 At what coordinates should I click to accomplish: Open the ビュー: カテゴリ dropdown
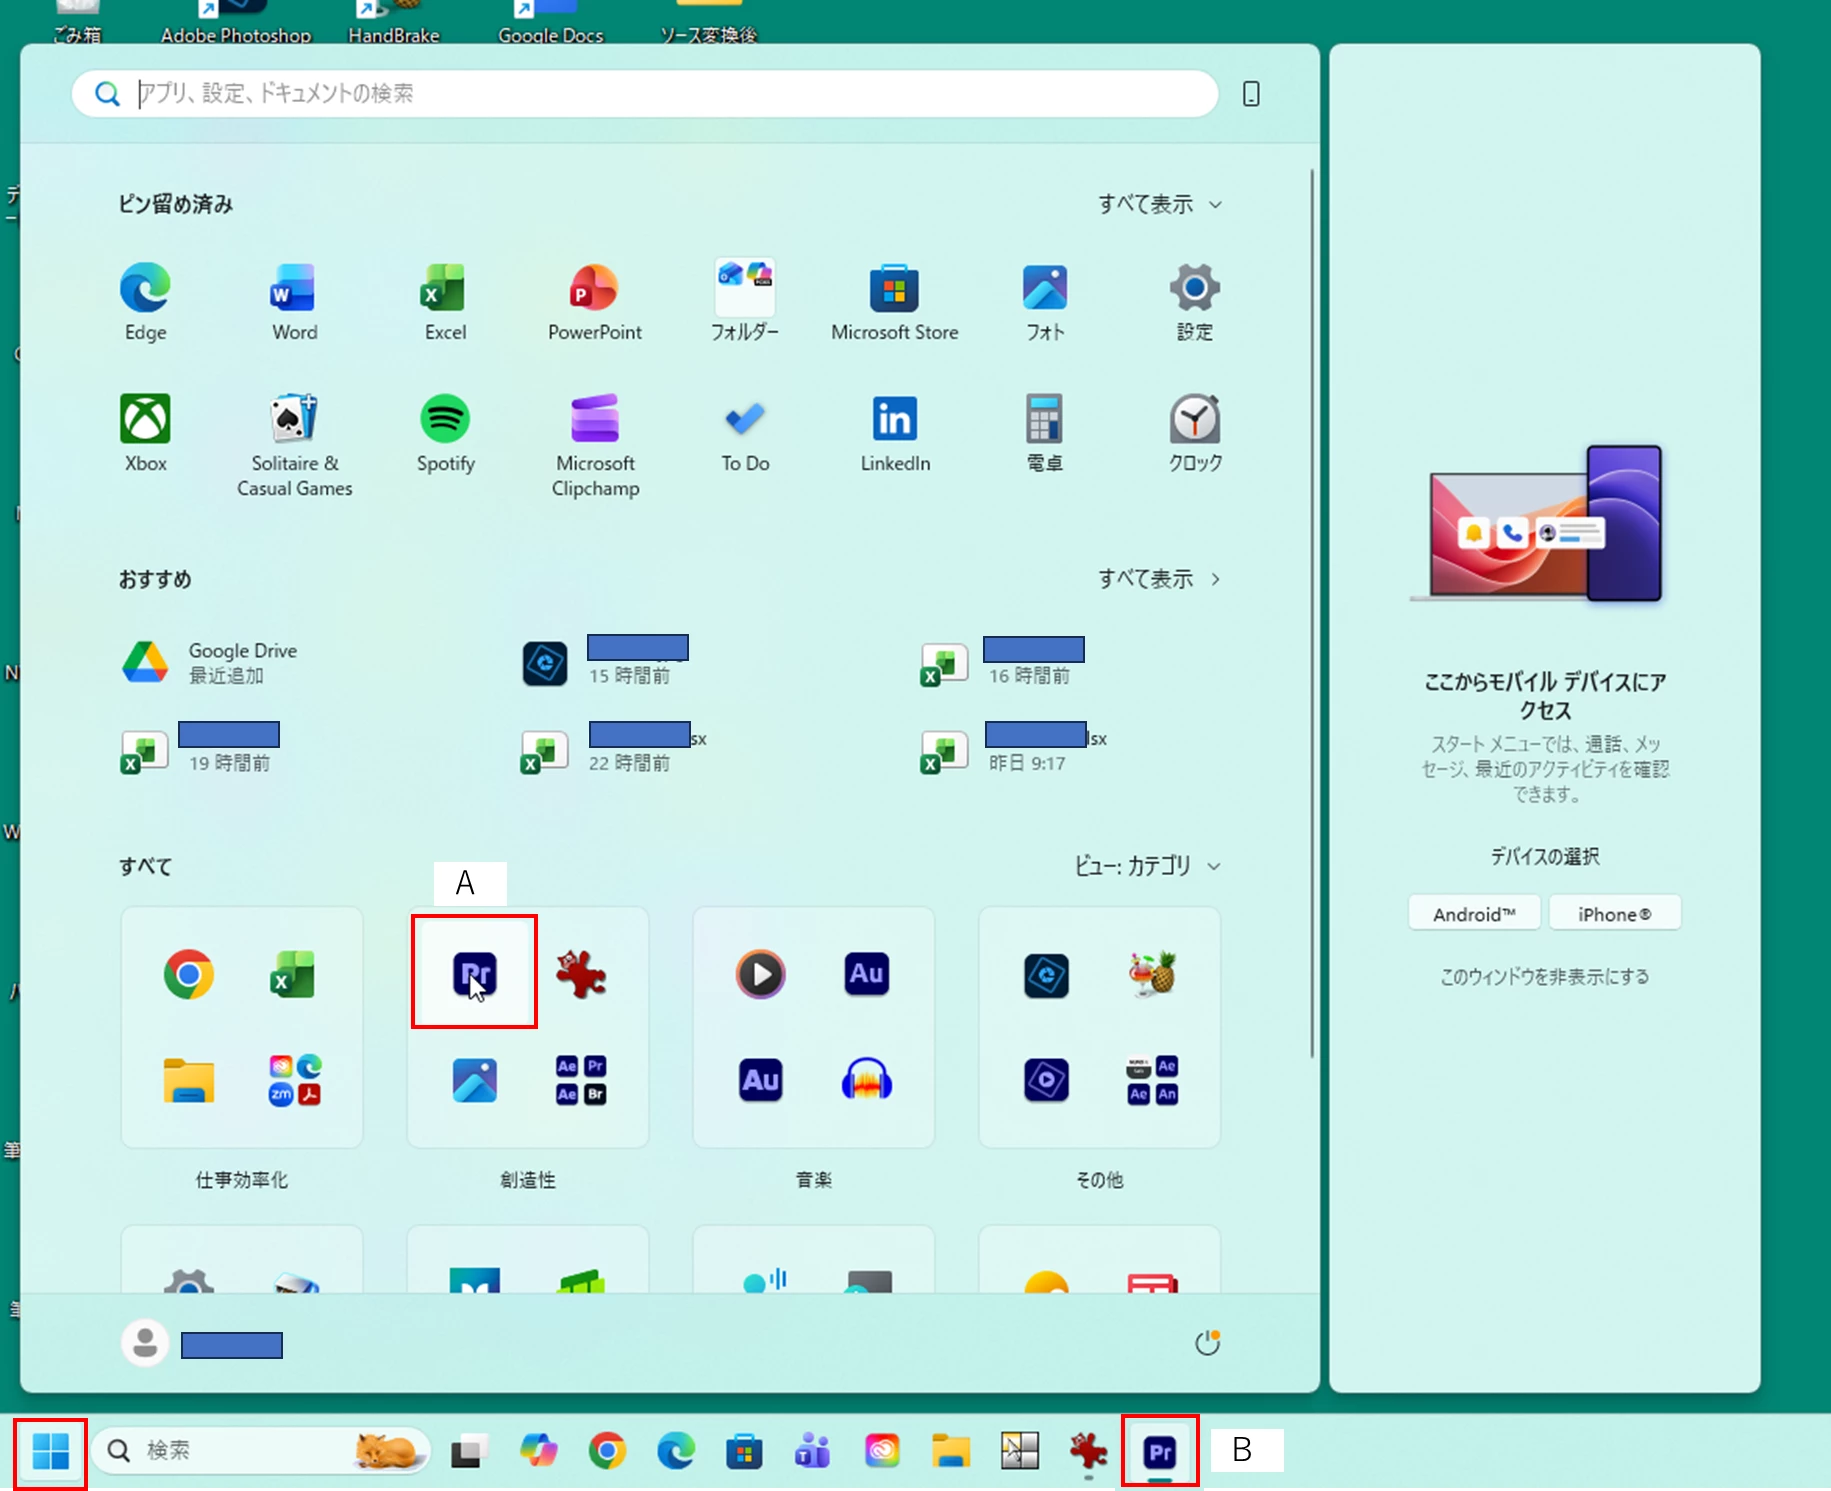pyautogui.click(x=1147, y=866)
